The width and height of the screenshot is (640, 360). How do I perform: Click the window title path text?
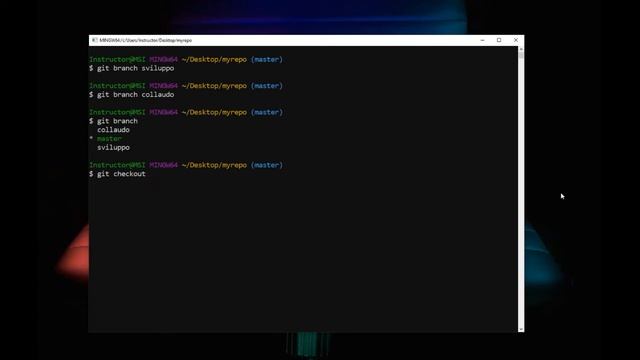tap(146, 40)
